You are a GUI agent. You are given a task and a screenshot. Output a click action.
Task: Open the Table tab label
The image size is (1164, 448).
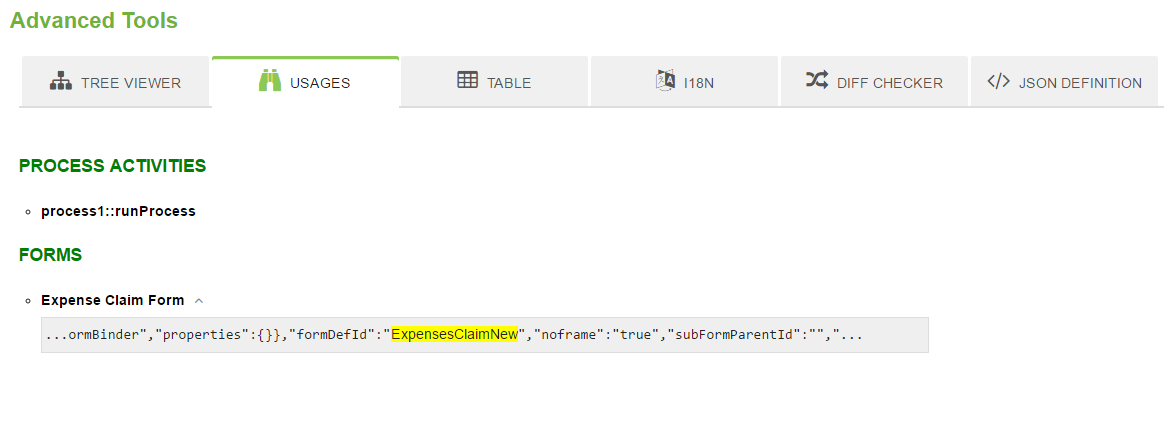coord(509,83)
